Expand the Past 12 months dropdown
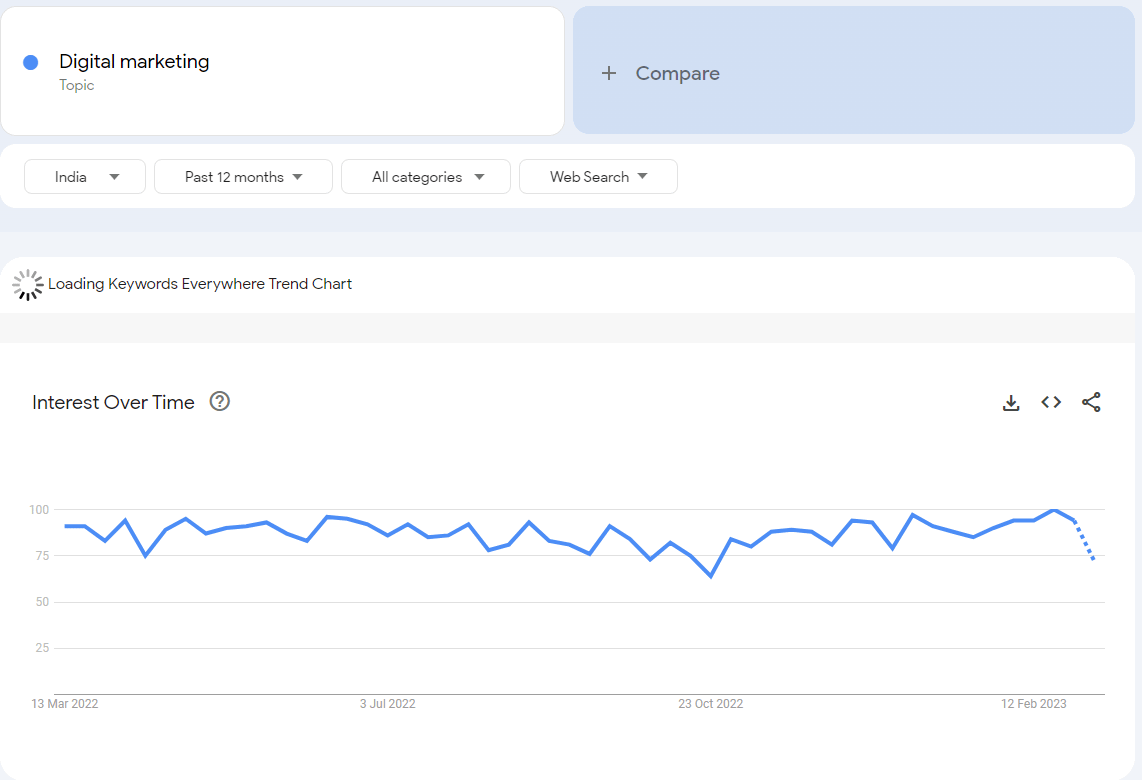The image size is (1142, 780). tap(243, 177)
